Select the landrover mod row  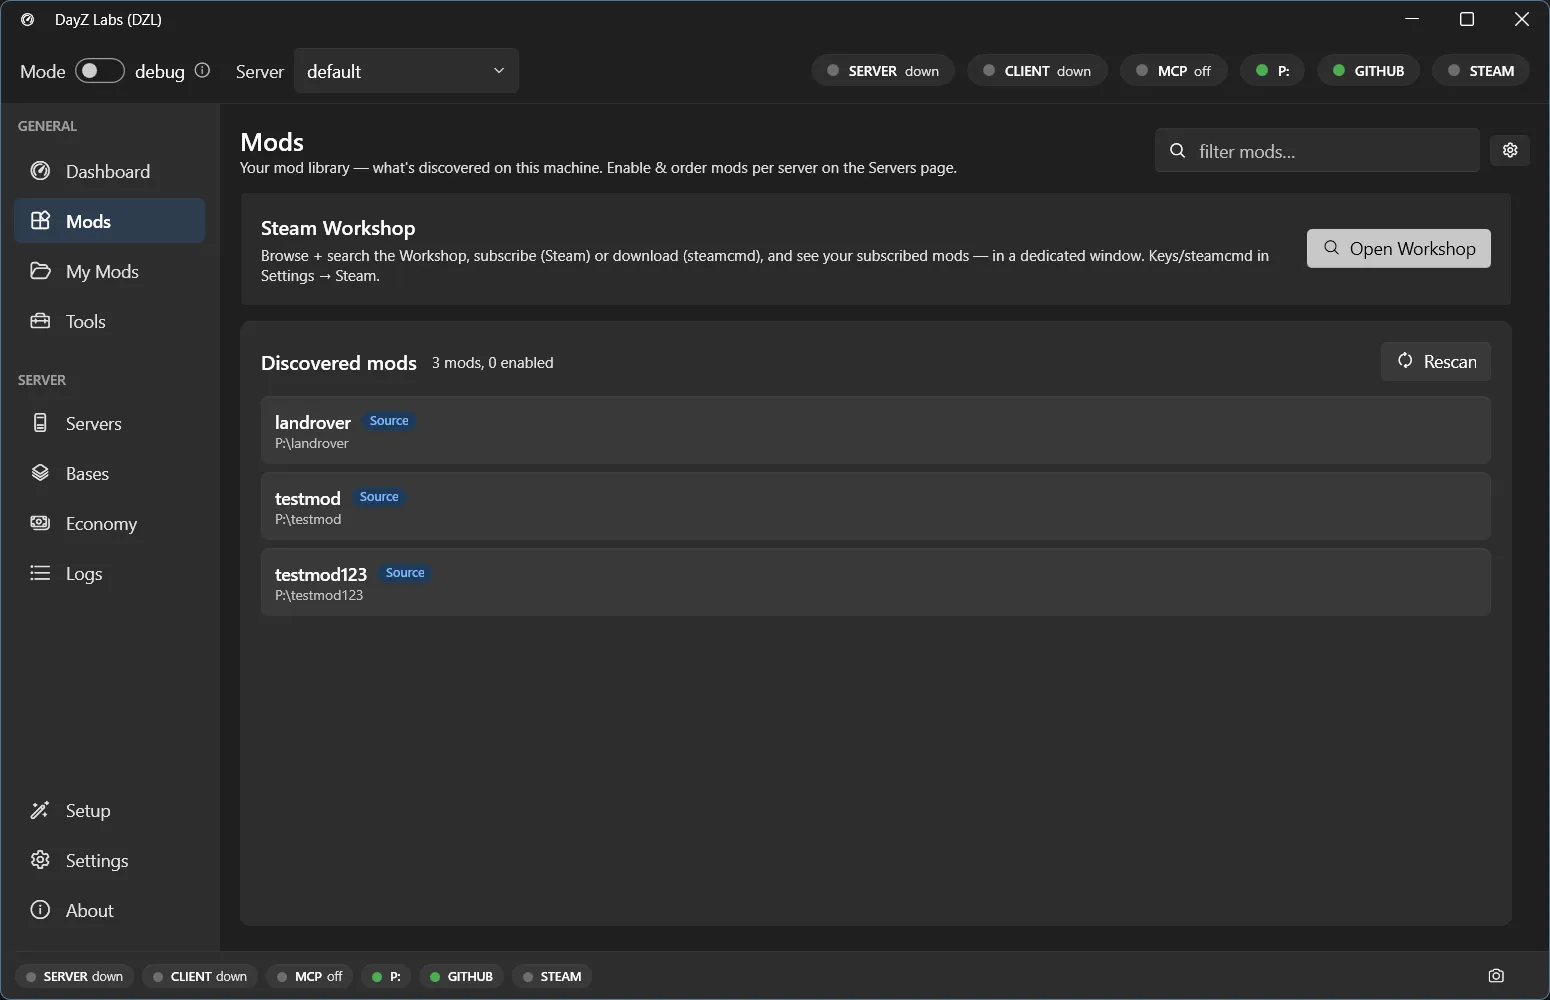point(876,430)
